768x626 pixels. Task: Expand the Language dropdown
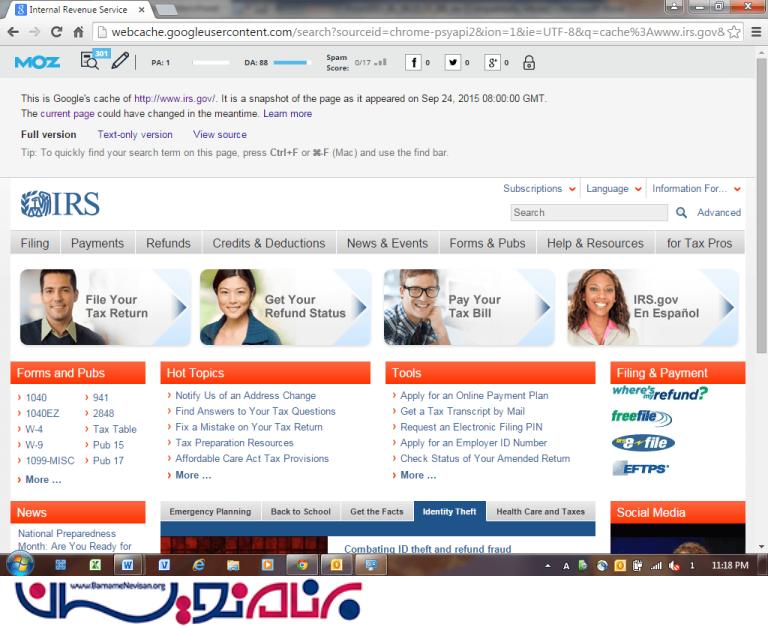pyautogui.click(x=614, y=189)
